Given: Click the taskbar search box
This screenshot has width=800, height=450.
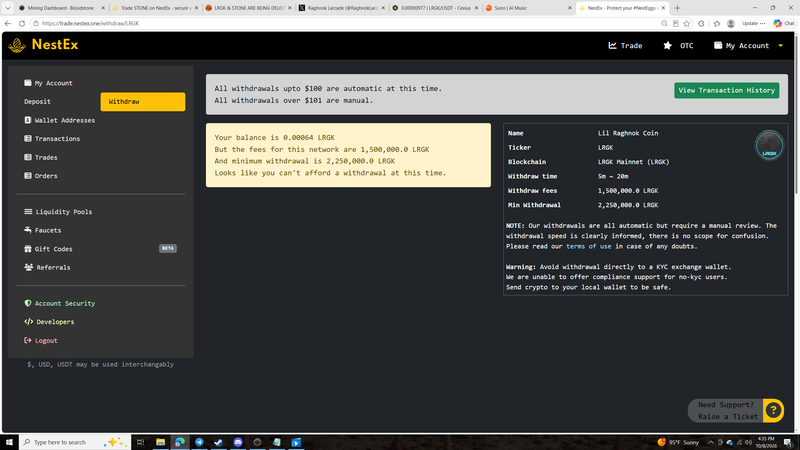Looking at the screenshot, I should coord(74,442).
